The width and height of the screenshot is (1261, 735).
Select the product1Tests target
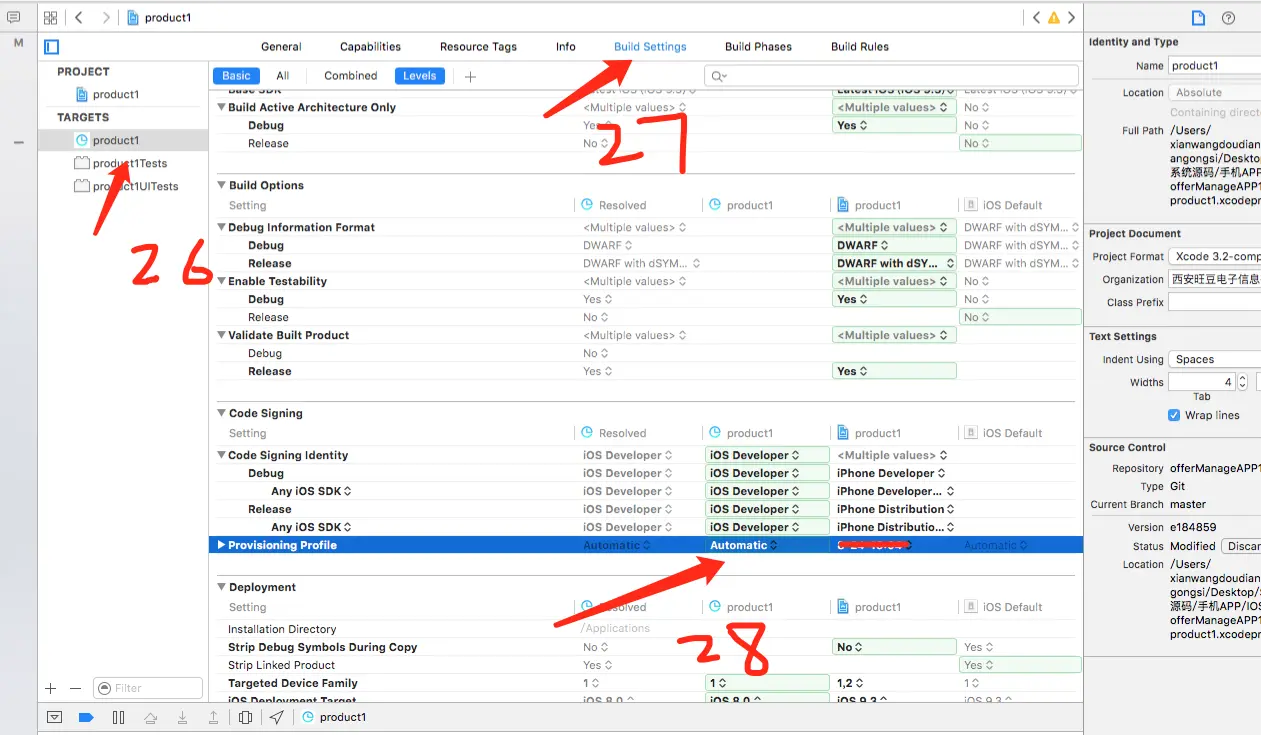[129, 163]
